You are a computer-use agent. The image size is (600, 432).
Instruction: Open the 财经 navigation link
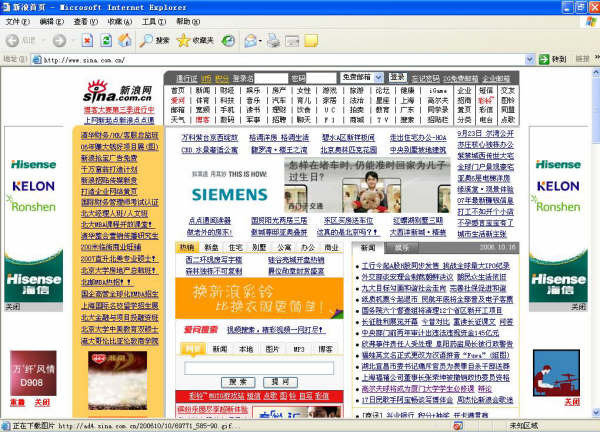[x=227, y=90]
